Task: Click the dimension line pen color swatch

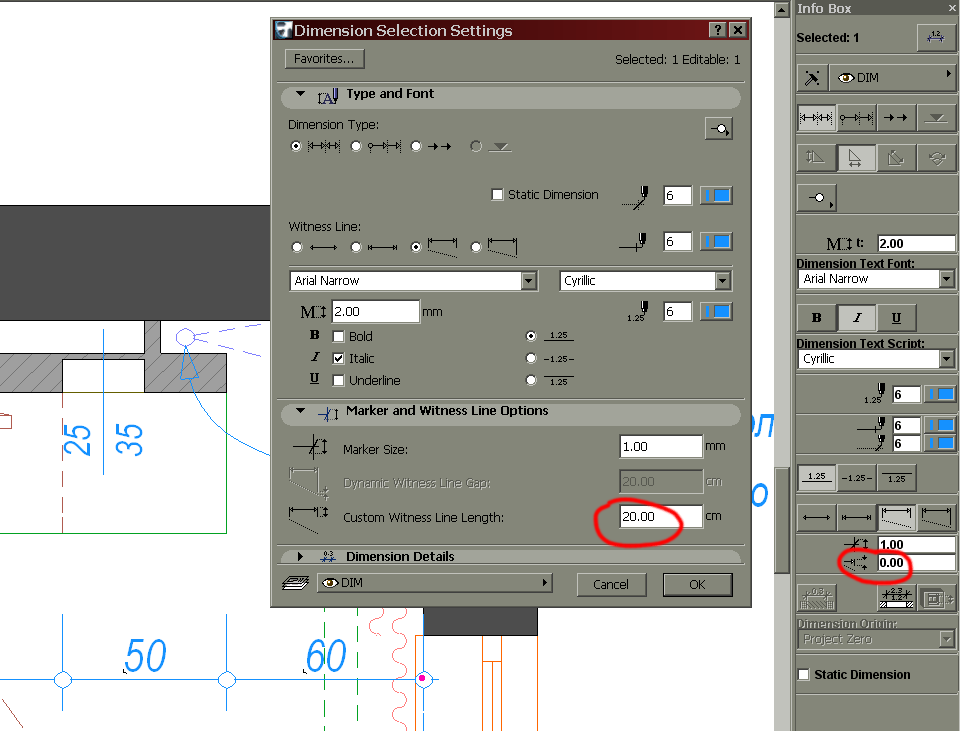Action: [x=716, y=195]
